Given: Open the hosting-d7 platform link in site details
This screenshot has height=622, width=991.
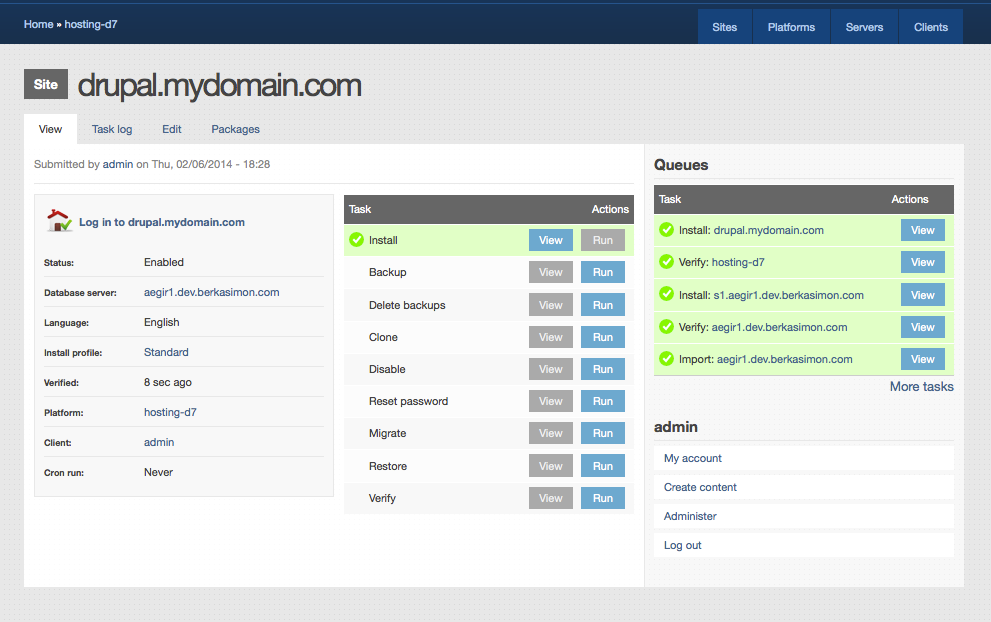Looking at the screenshot, I should [170, 412].
